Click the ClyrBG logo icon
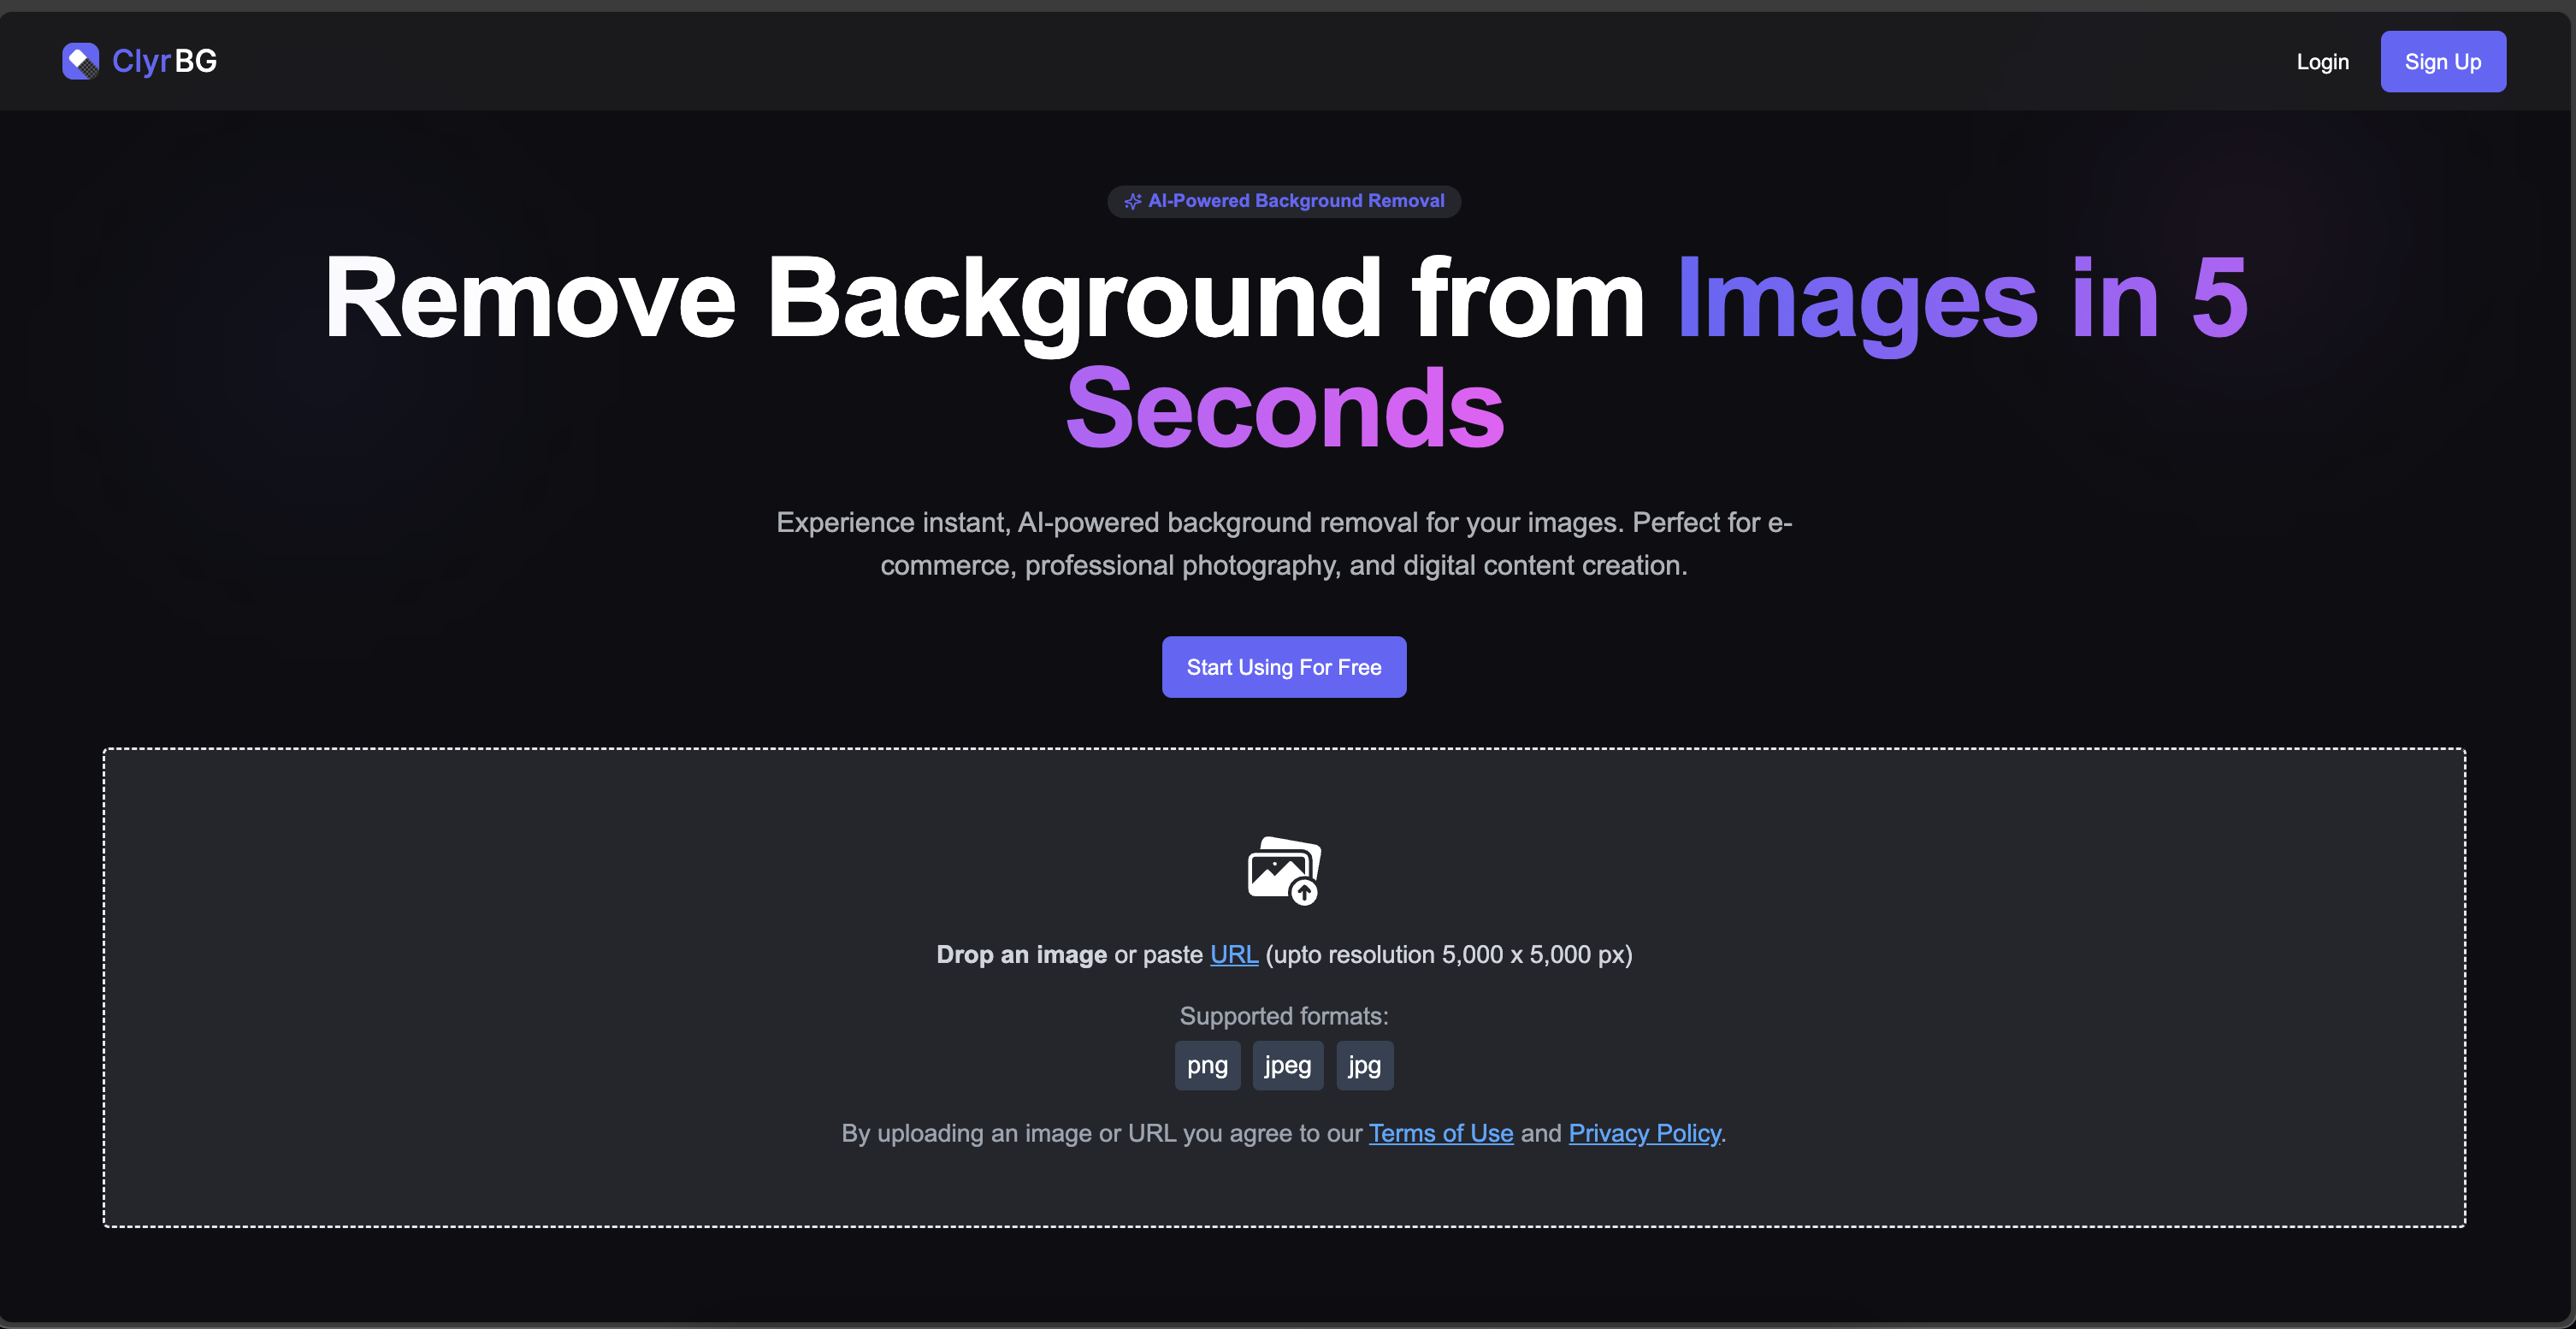The height and width of the screenshot is (1329, 2576). (x=80, y=61)
